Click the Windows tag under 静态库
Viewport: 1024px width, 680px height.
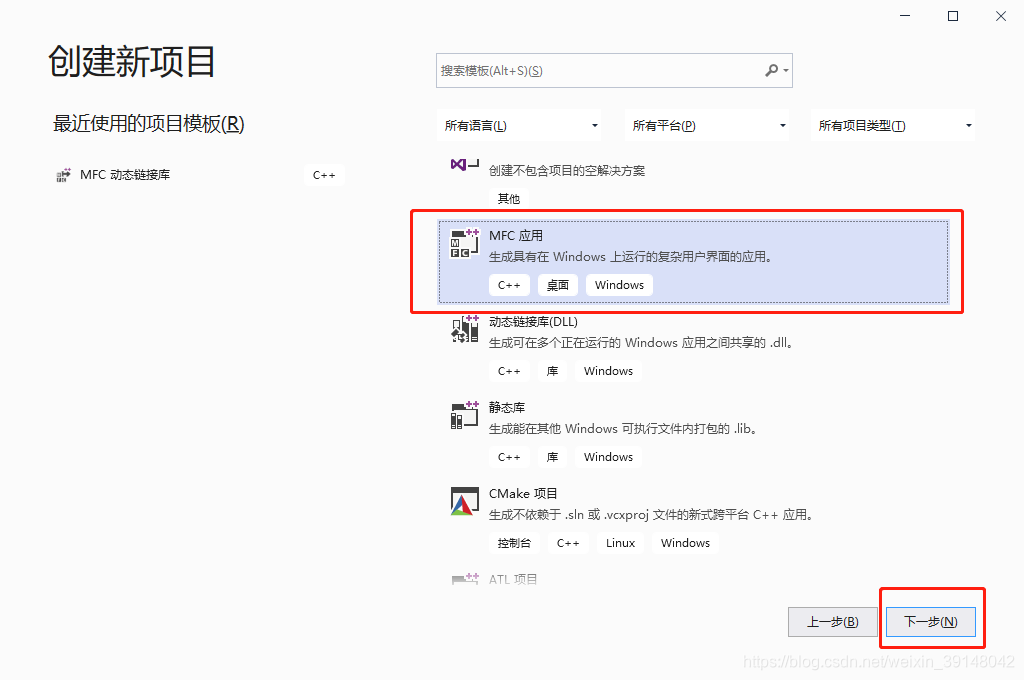click(x=608, y=457)
